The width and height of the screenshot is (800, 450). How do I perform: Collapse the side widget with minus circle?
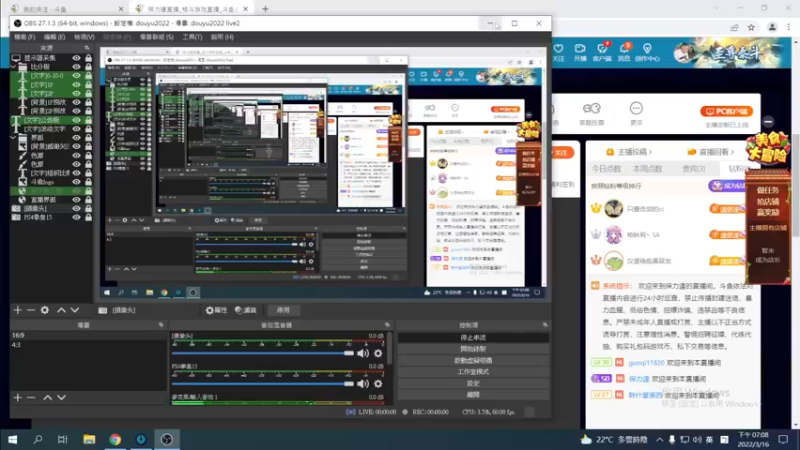click(768, 121)
